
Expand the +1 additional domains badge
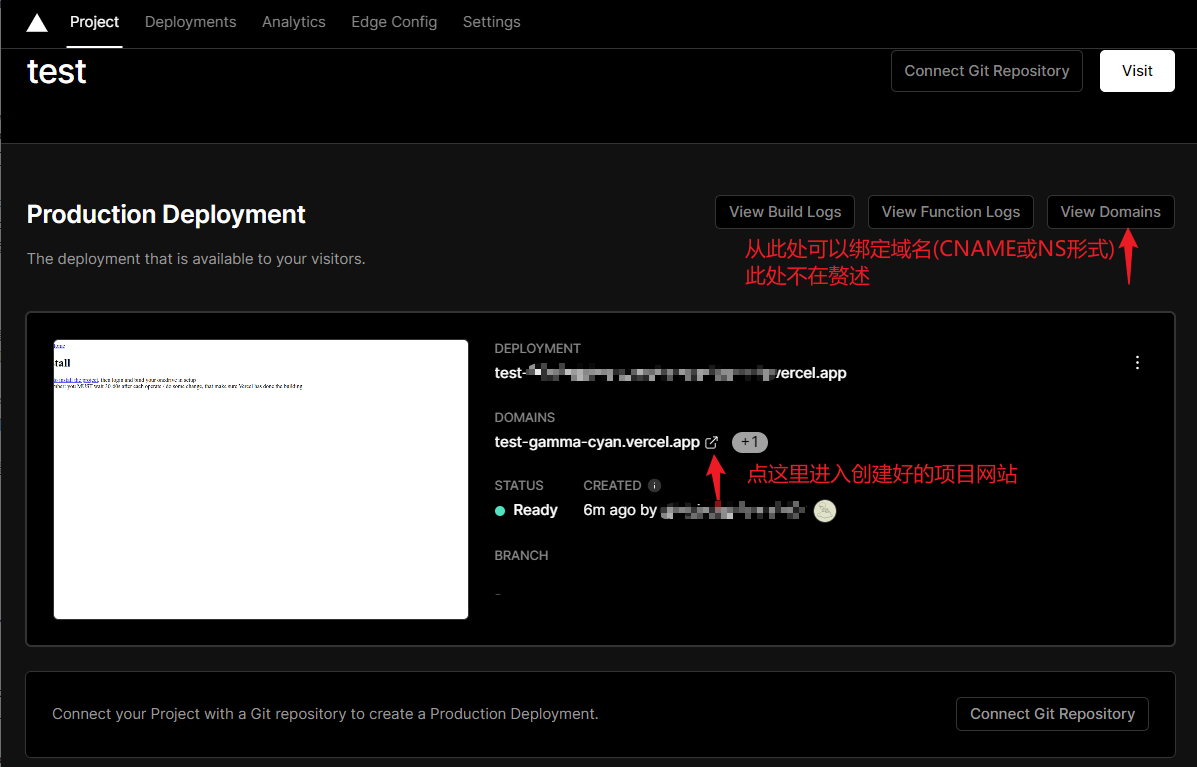(749, 442)
